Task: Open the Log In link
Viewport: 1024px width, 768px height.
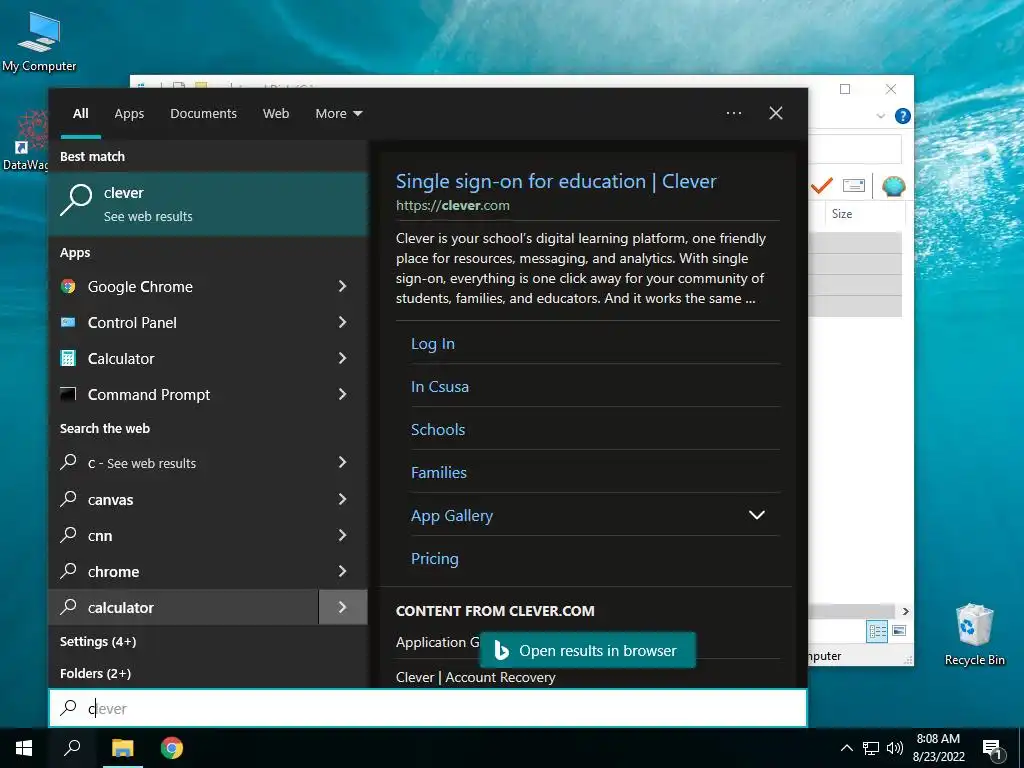Action: pos(432,344)
